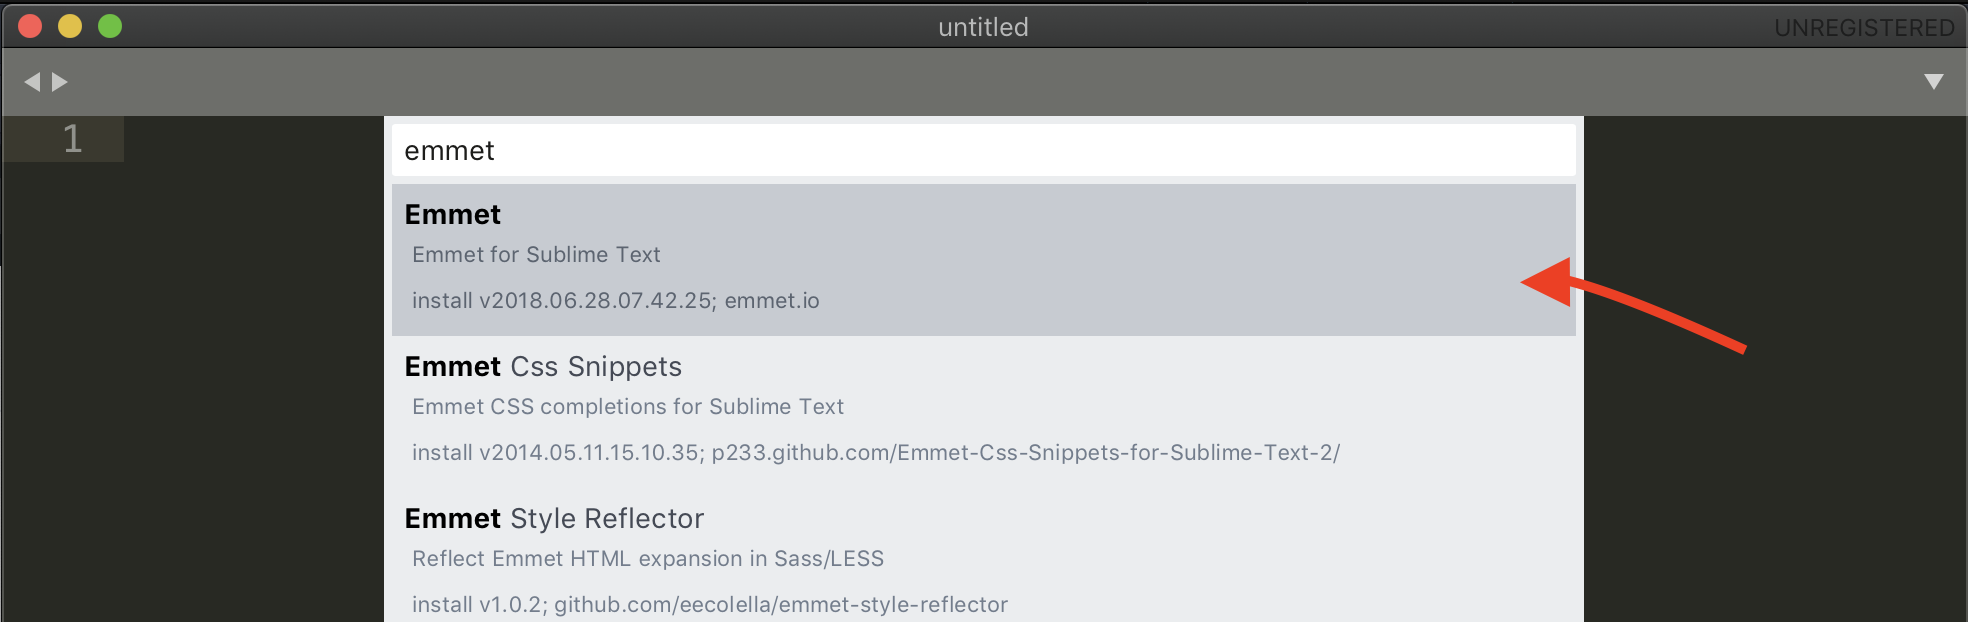Pick the "Emmet Style Reflector" package title

coord(554,519)
